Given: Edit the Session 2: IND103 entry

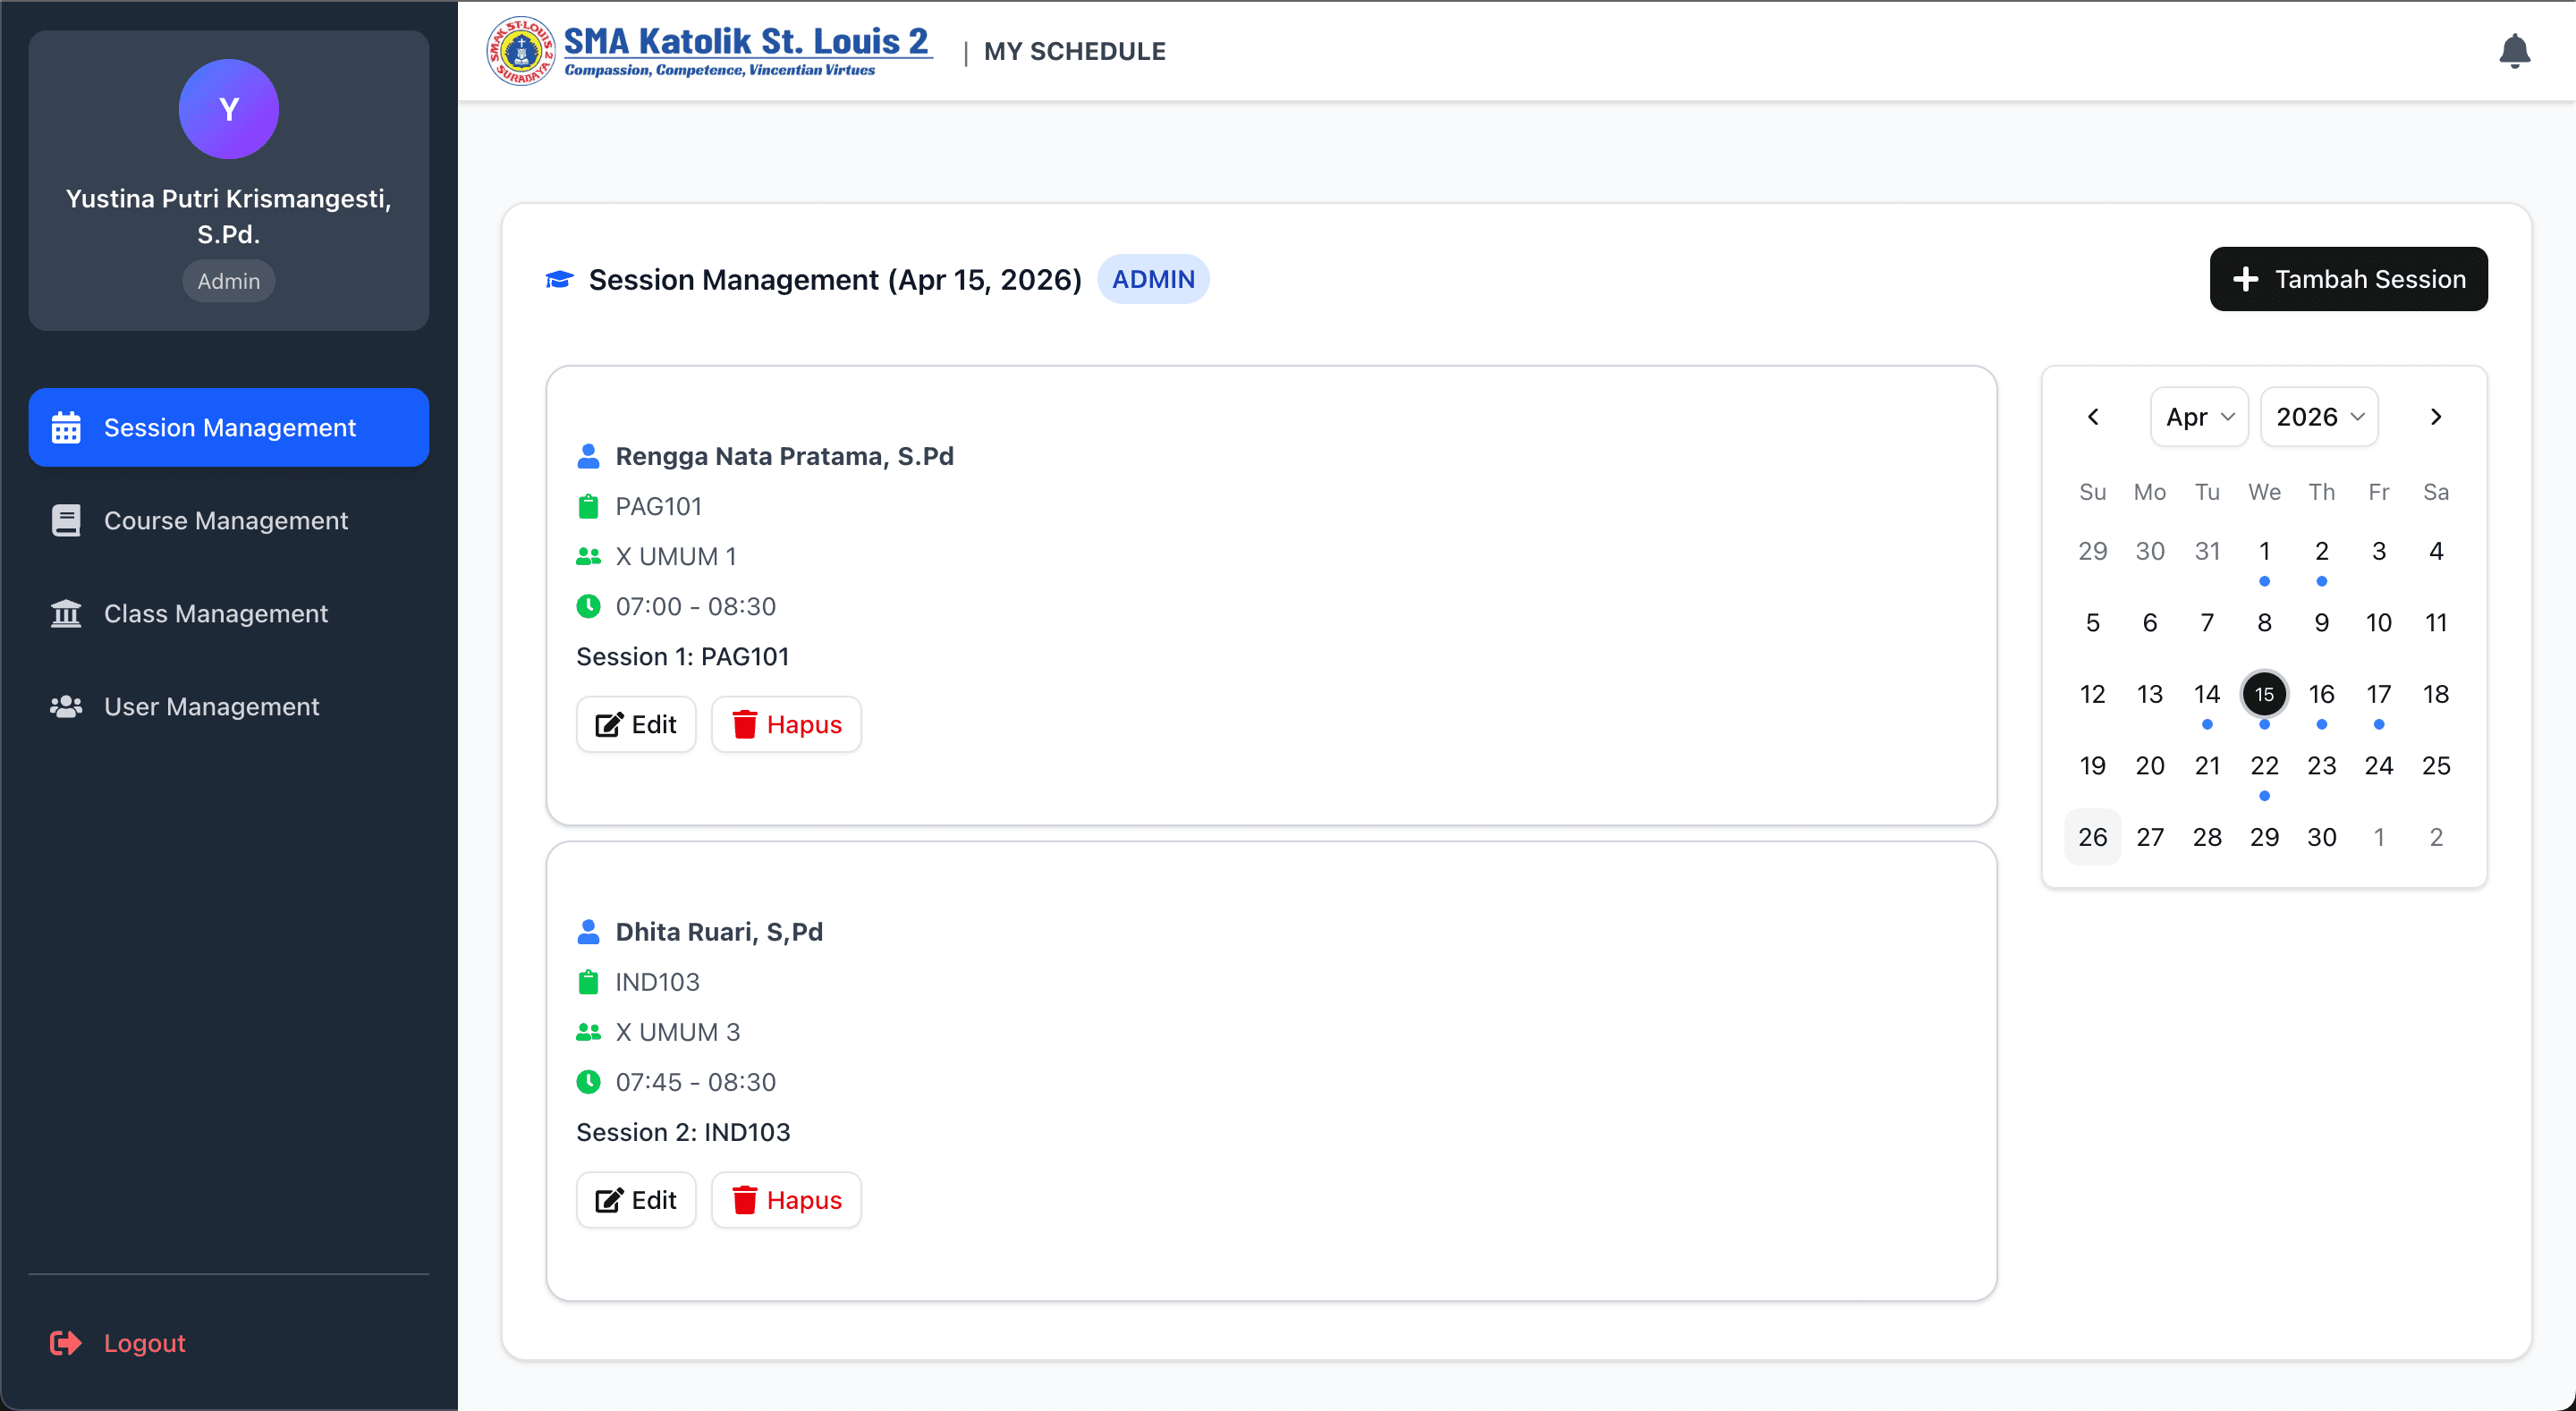Looking at the screenshot, I should pyautogui.click(x=636, y=1200).
